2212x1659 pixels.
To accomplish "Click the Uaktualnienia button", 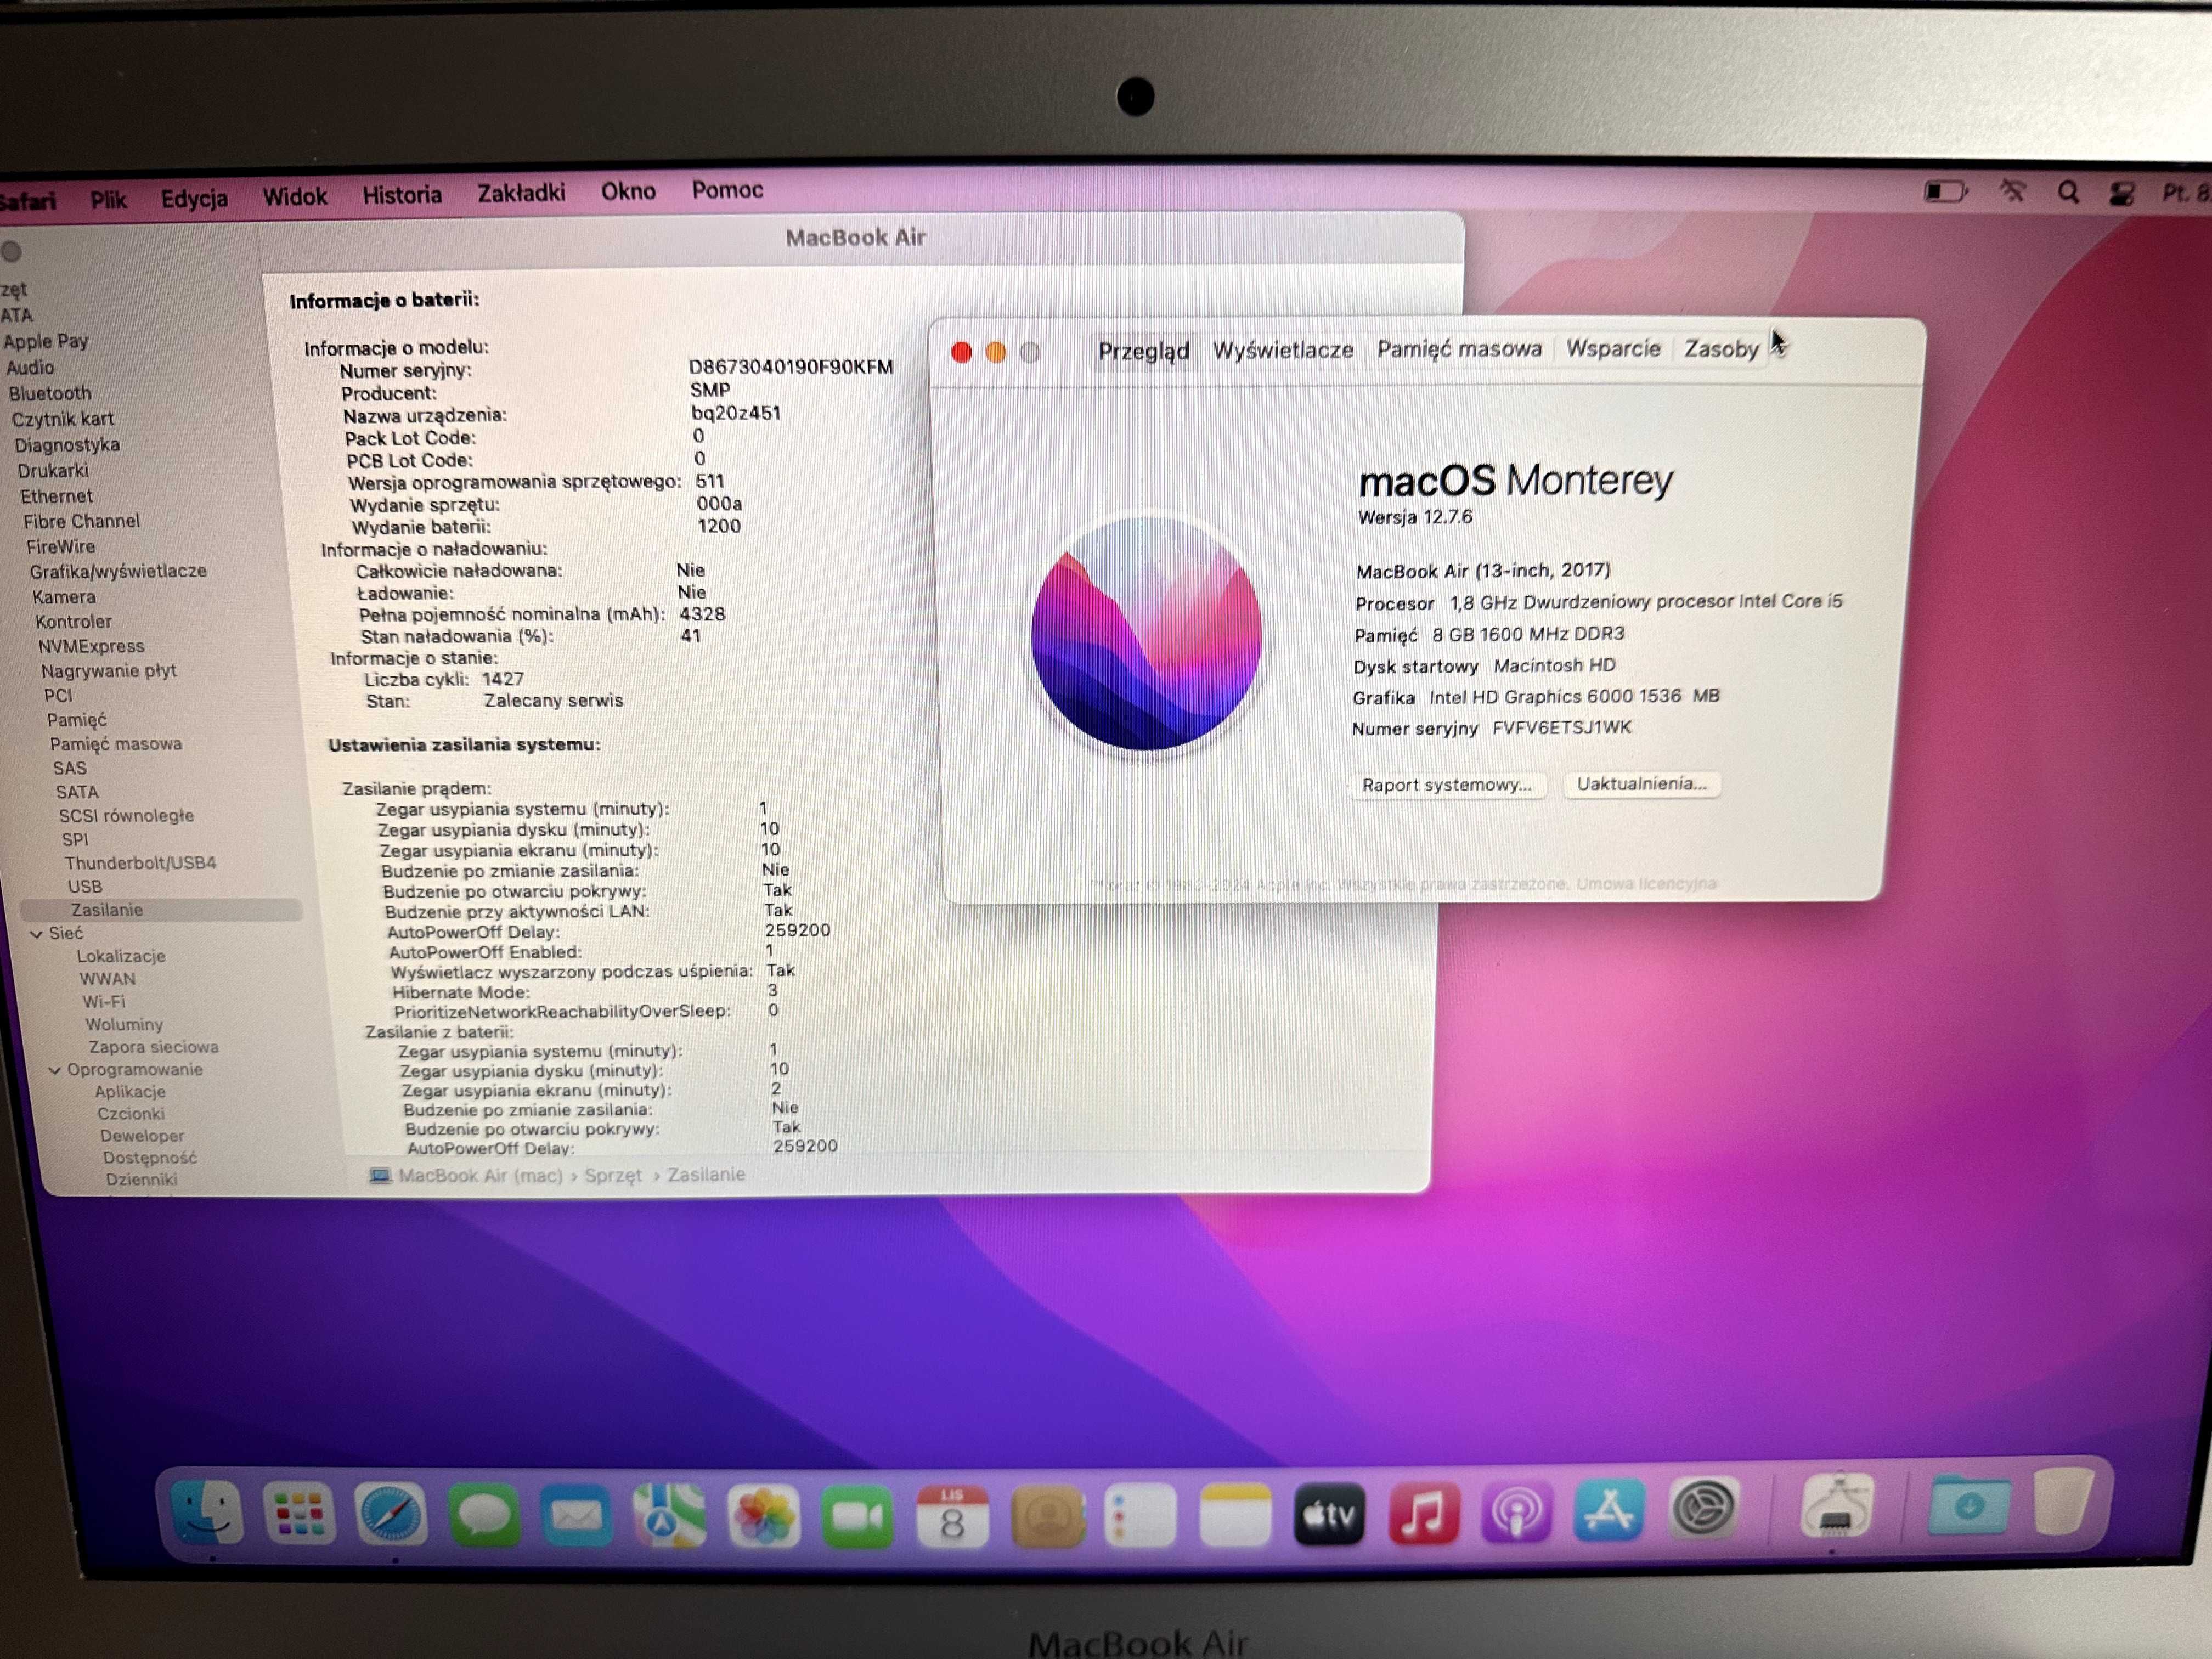I will (1641, 784).
